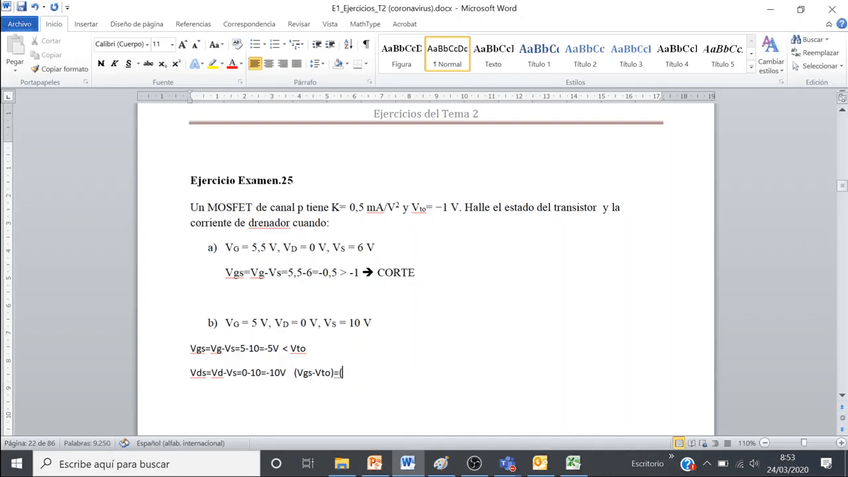Click the print layout view icon
Image resolution: width=848 pixels, height=477 pixels.
point(679,443)
